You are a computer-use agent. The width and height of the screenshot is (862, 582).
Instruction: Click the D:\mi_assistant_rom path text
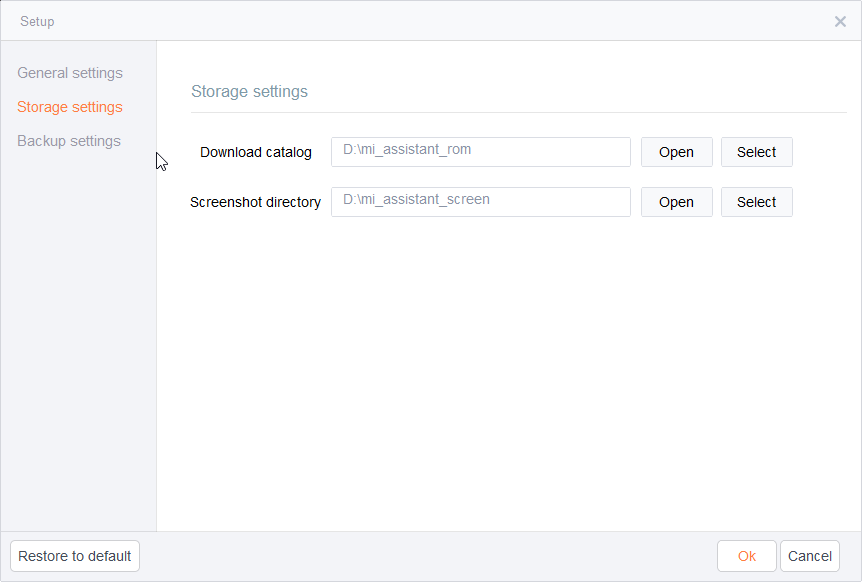tap(407, 149)
